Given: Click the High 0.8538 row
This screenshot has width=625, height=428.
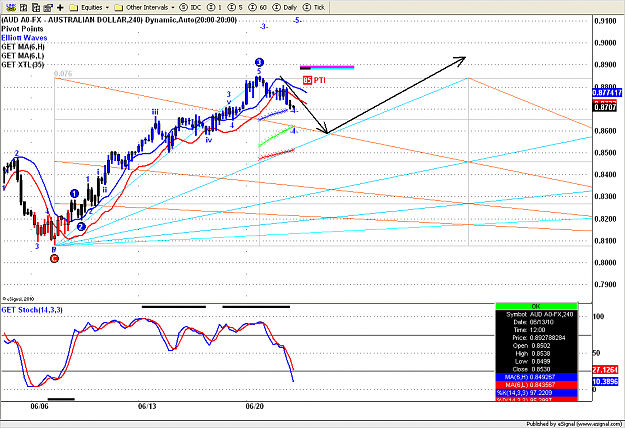Looking at the screenshot, I should coord(536,353).
